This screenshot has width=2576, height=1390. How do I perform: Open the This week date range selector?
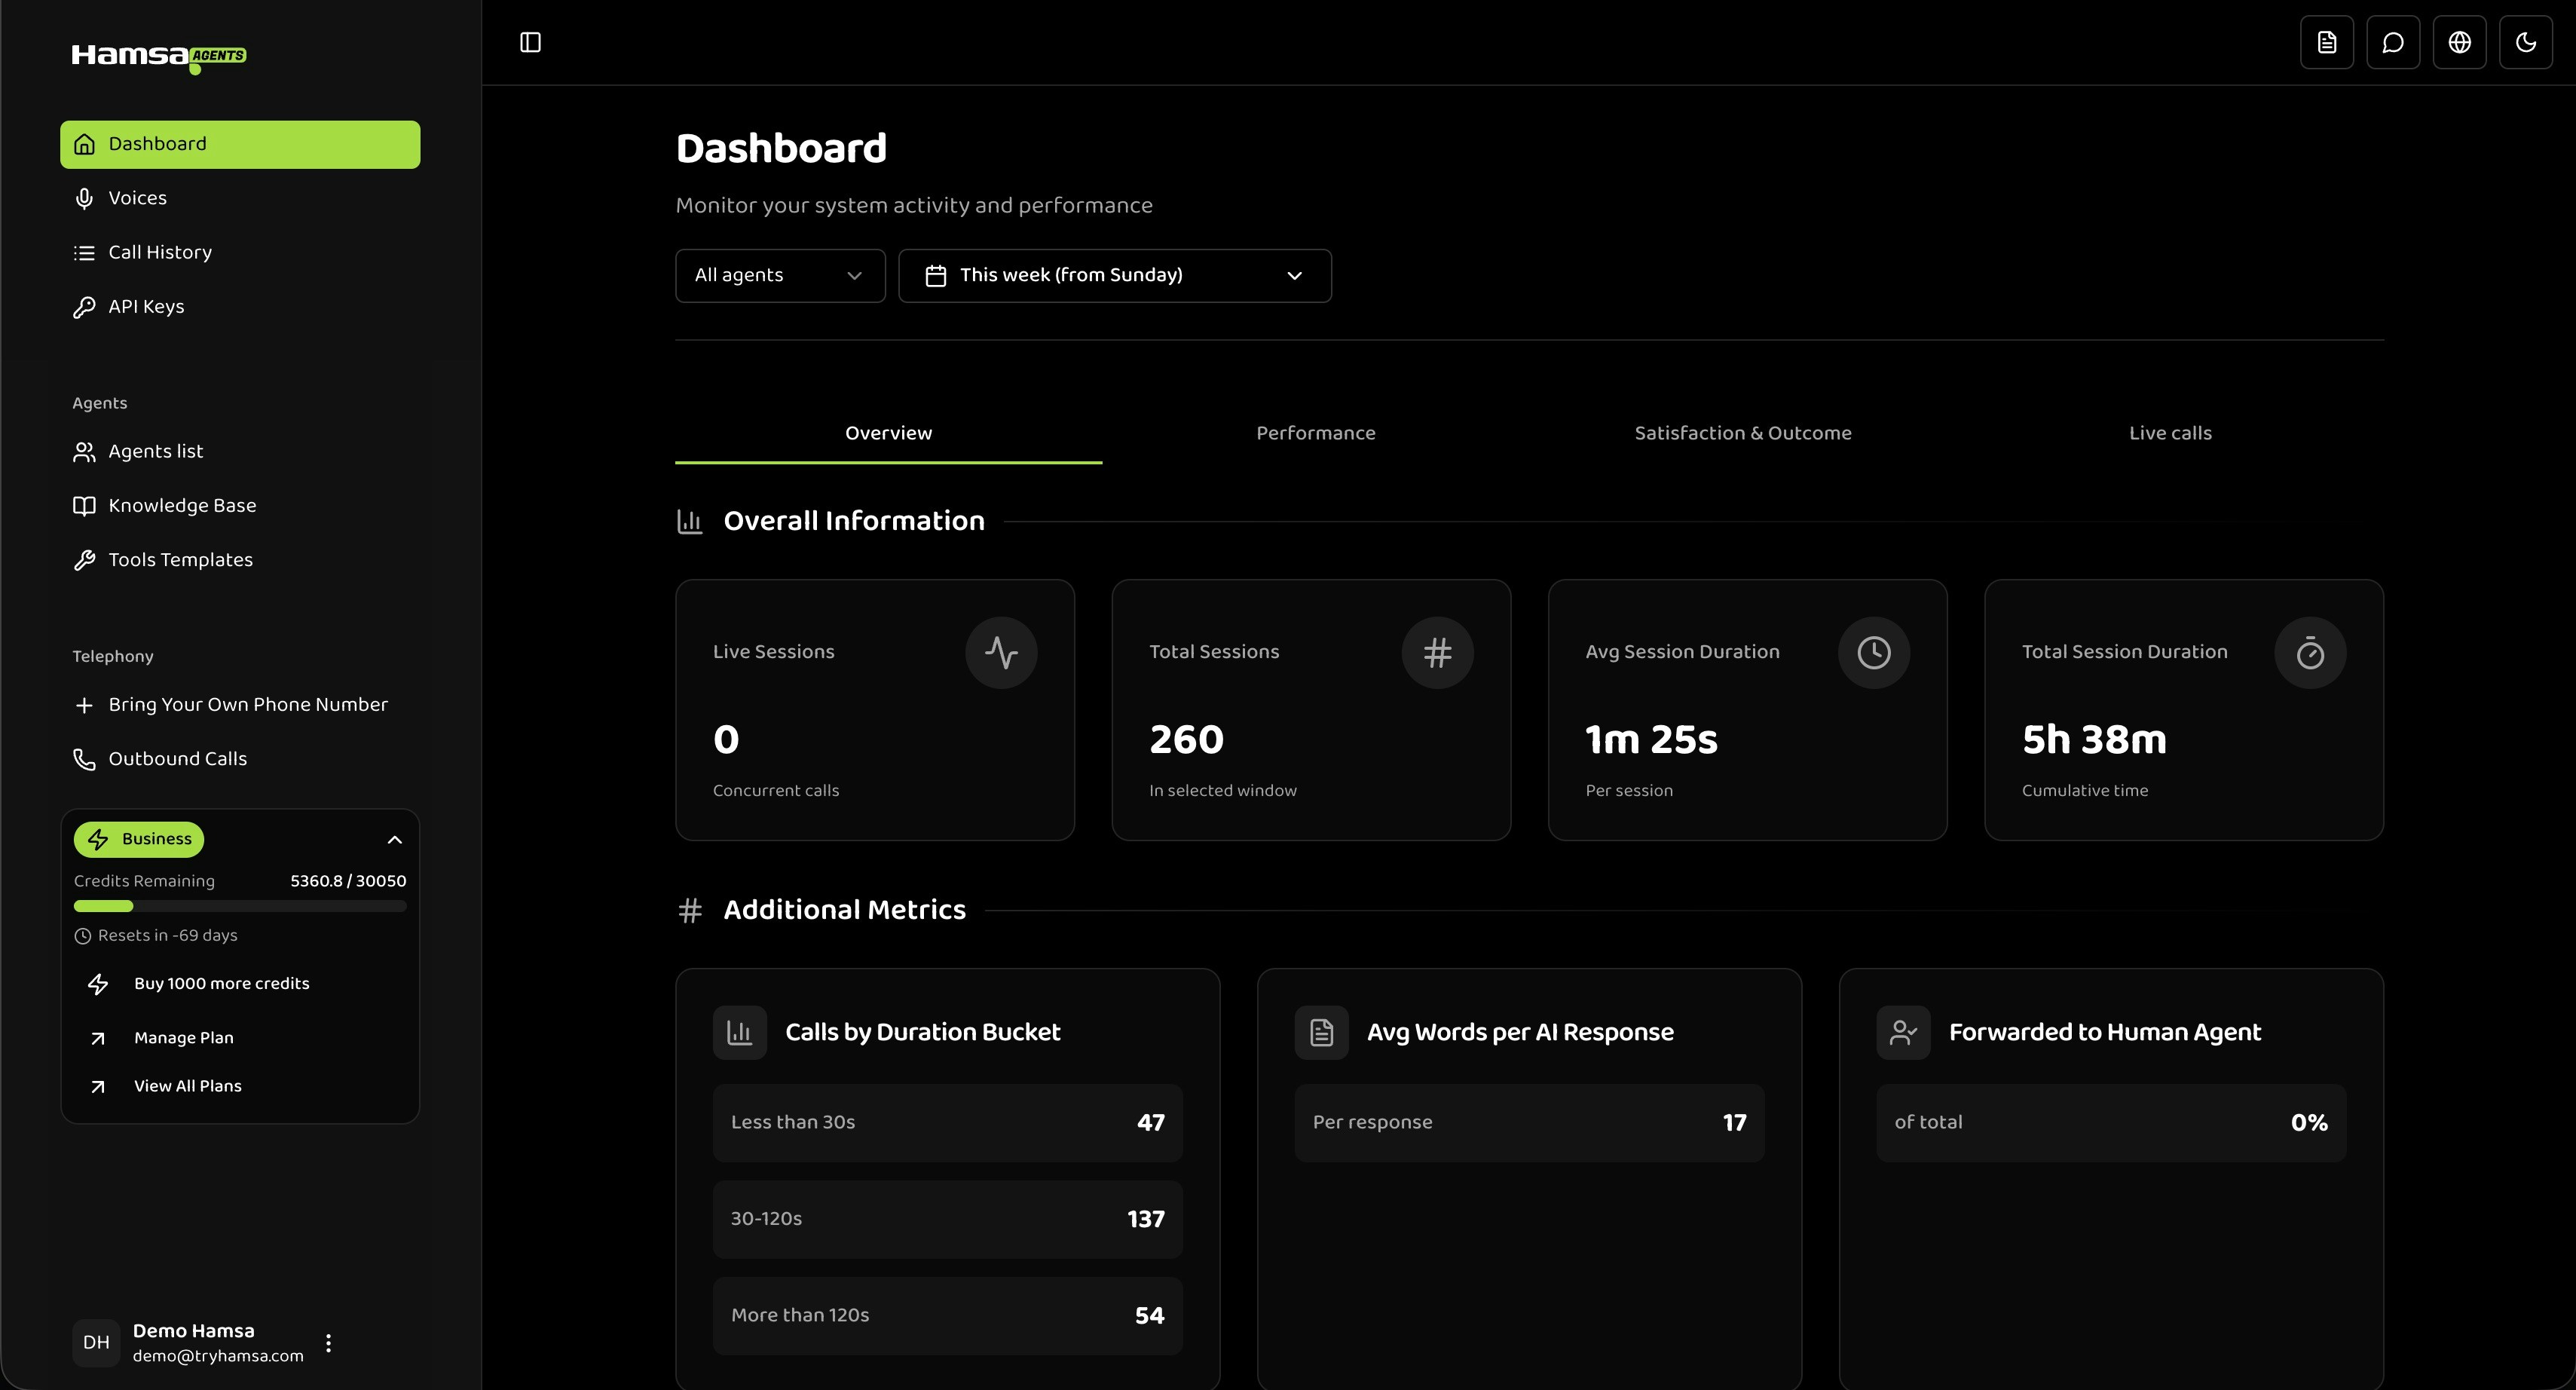click(x=1114, y=275)
